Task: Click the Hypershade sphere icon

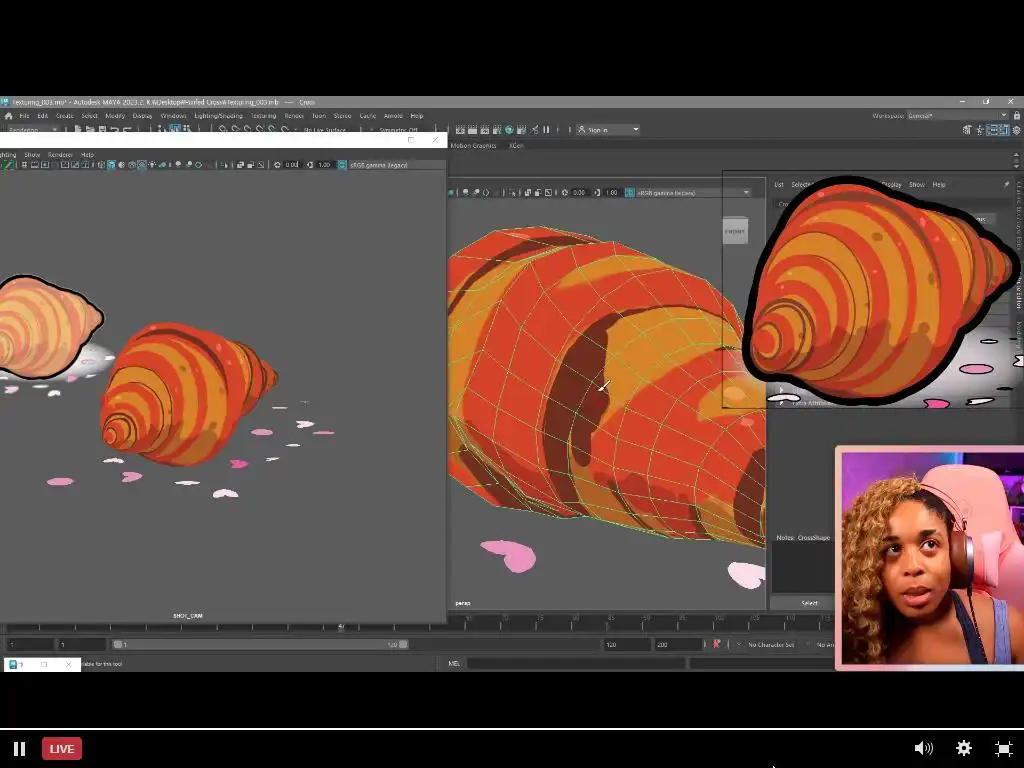Action: (x=509, y=130)
